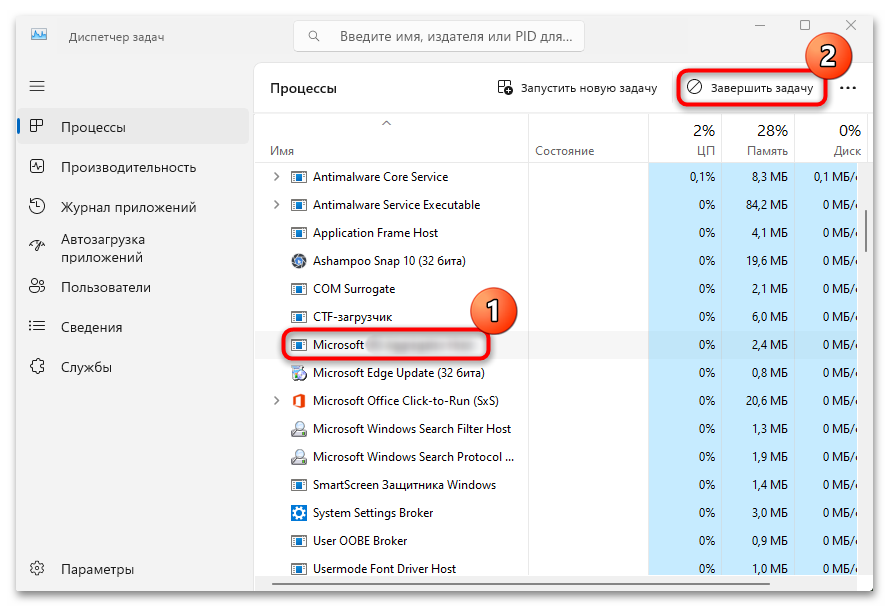Screen dimensions: 889x607
Task: Select the Usermode Font Driver Host row
Action: click(556, 568)
